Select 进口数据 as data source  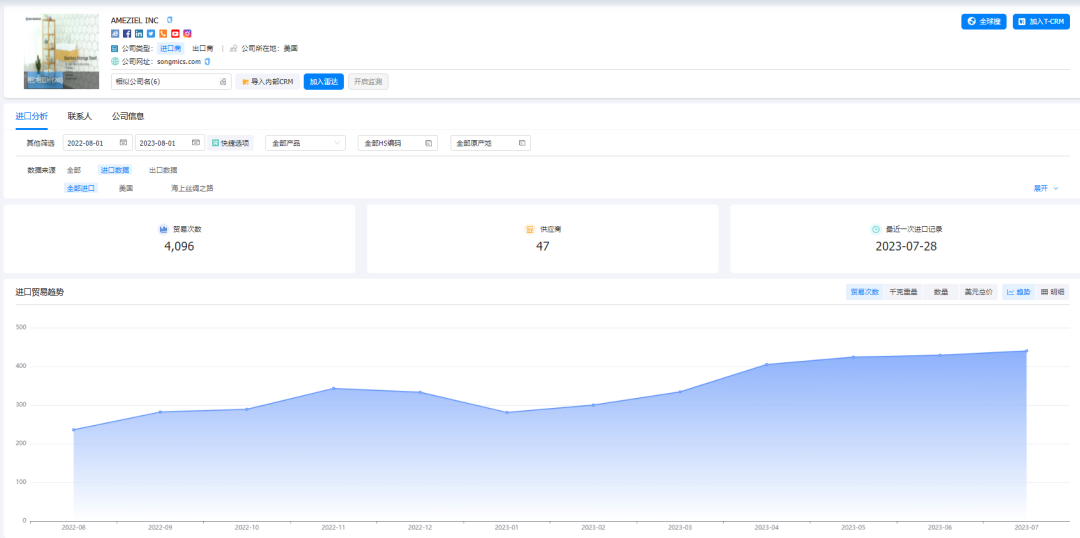[x=115, y=170]
